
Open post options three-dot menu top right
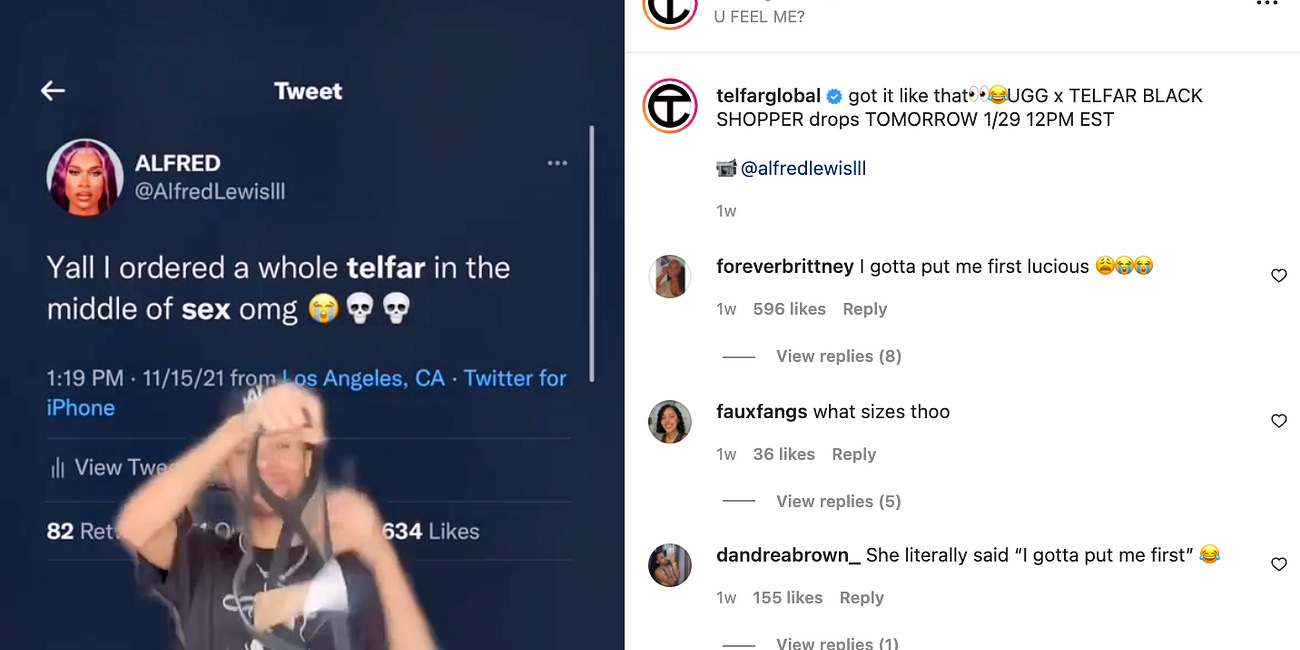pos(1266,4)
